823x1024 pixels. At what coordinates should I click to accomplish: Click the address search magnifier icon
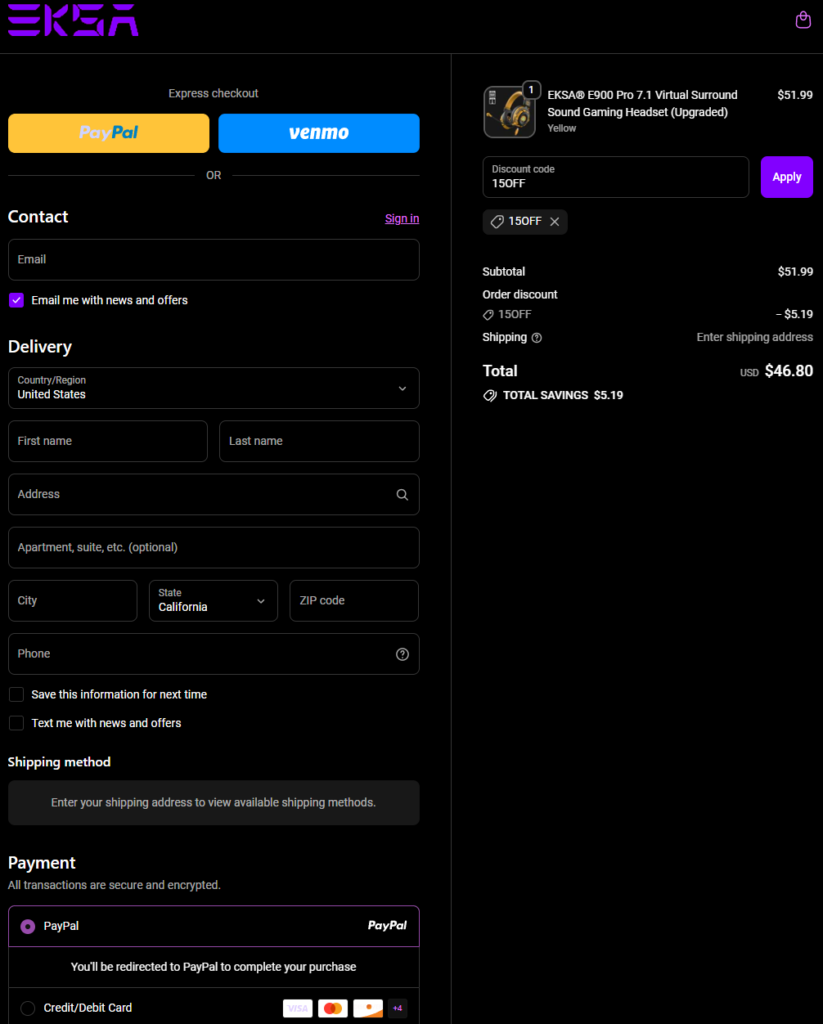coord(402,494)
